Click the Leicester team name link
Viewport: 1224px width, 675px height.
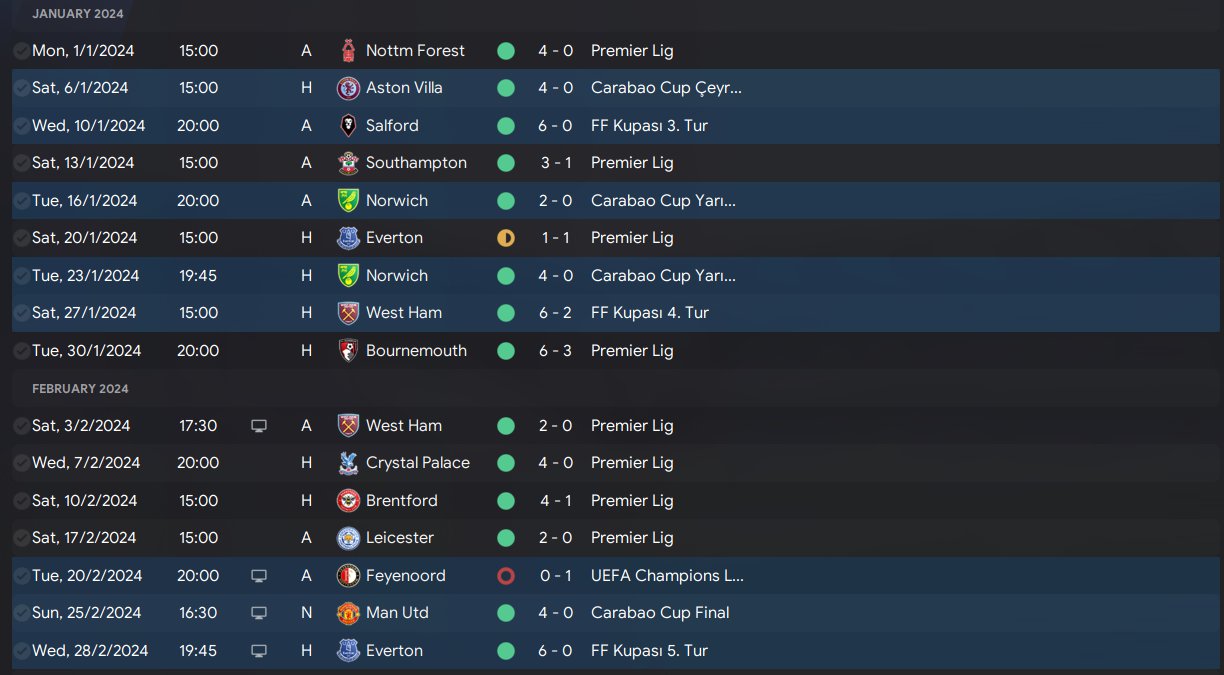(400, 538)
